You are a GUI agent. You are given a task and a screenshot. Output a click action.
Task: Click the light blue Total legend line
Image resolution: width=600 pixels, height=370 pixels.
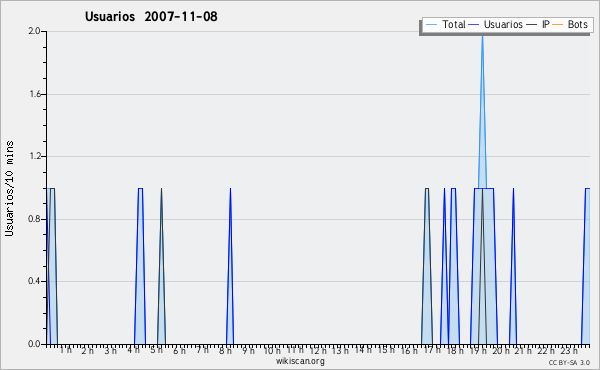431,25
